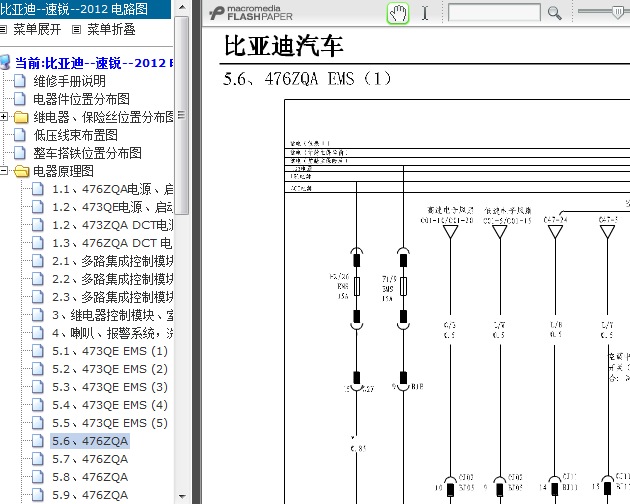
Task: Open 整车搭铁位置分布图 page
Action: (87, 153)
